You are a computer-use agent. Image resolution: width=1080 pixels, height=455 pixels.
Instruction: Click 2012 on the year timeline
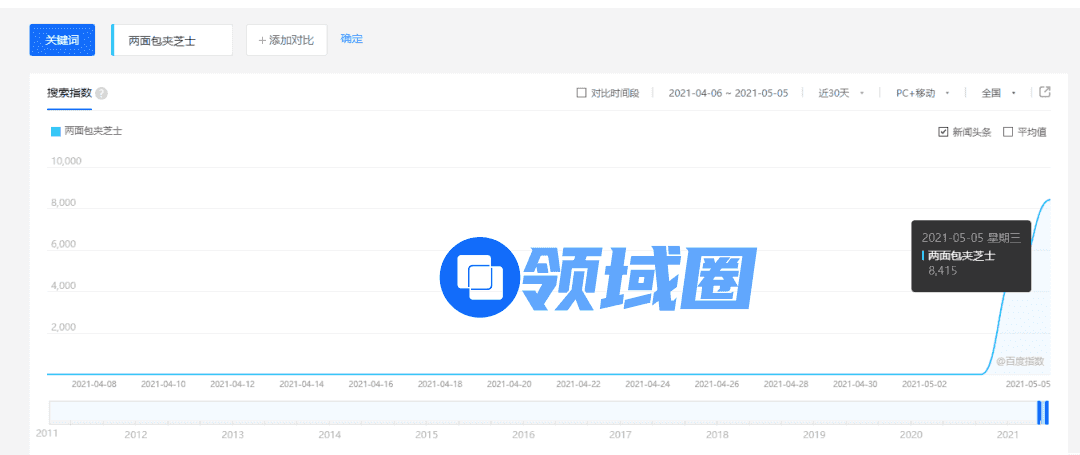(x=136, y=435)
